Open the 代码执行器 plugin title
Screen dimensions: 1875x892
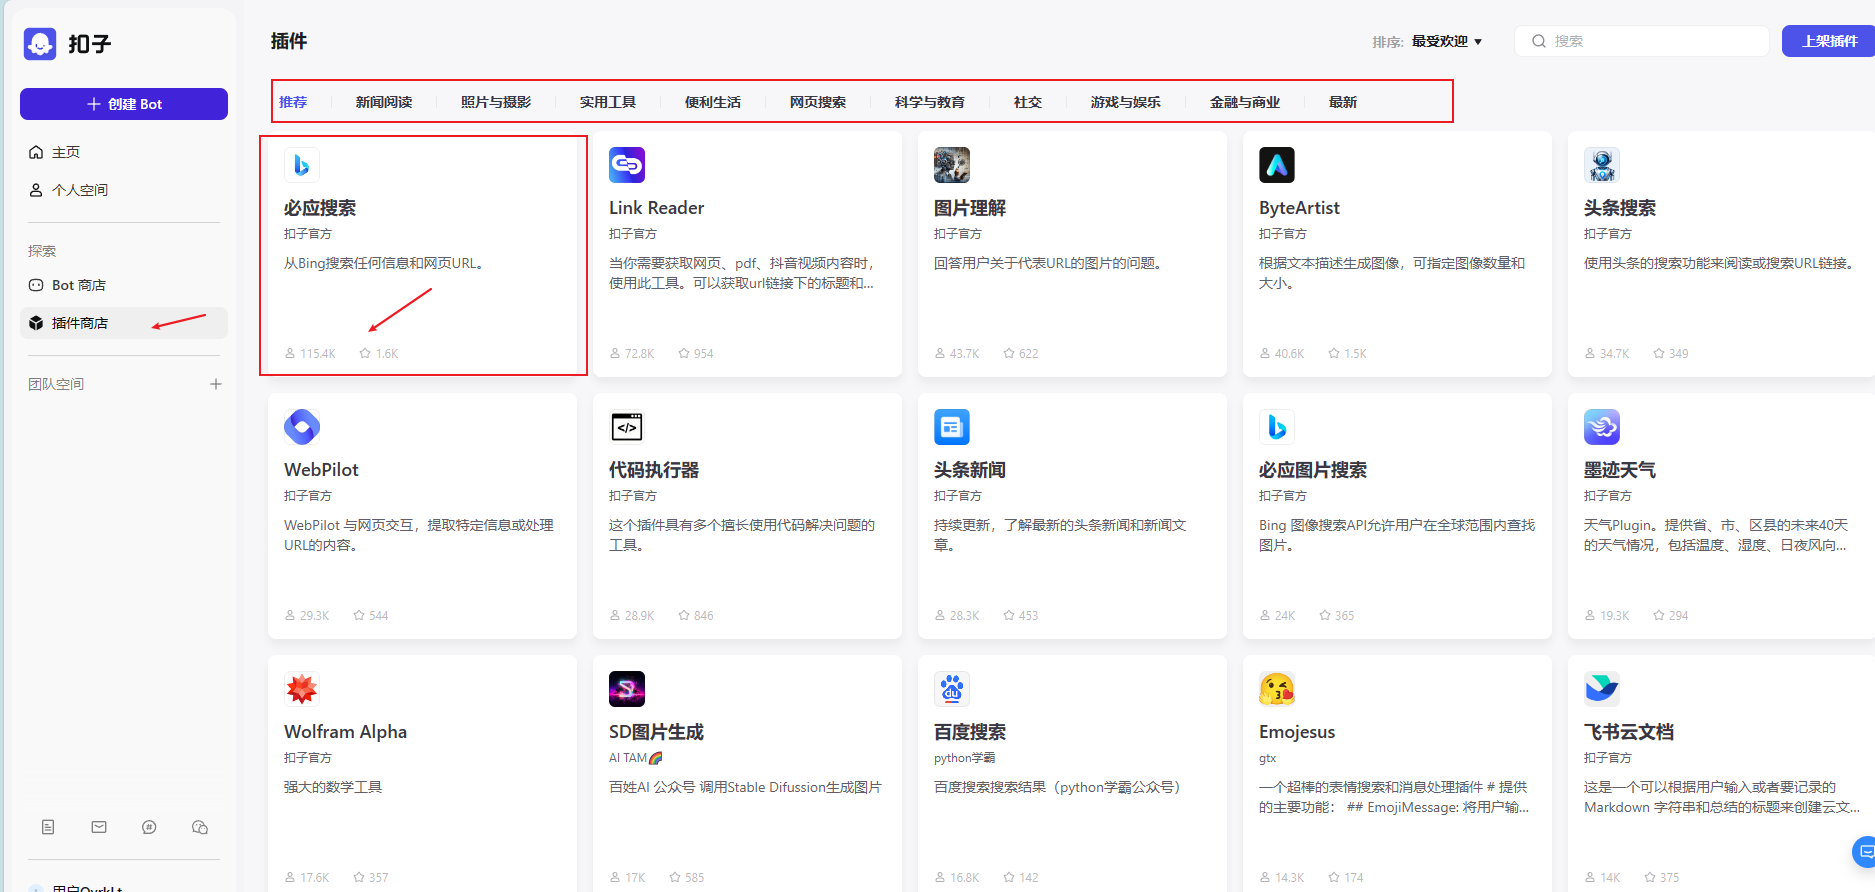[x=654, y=470]
